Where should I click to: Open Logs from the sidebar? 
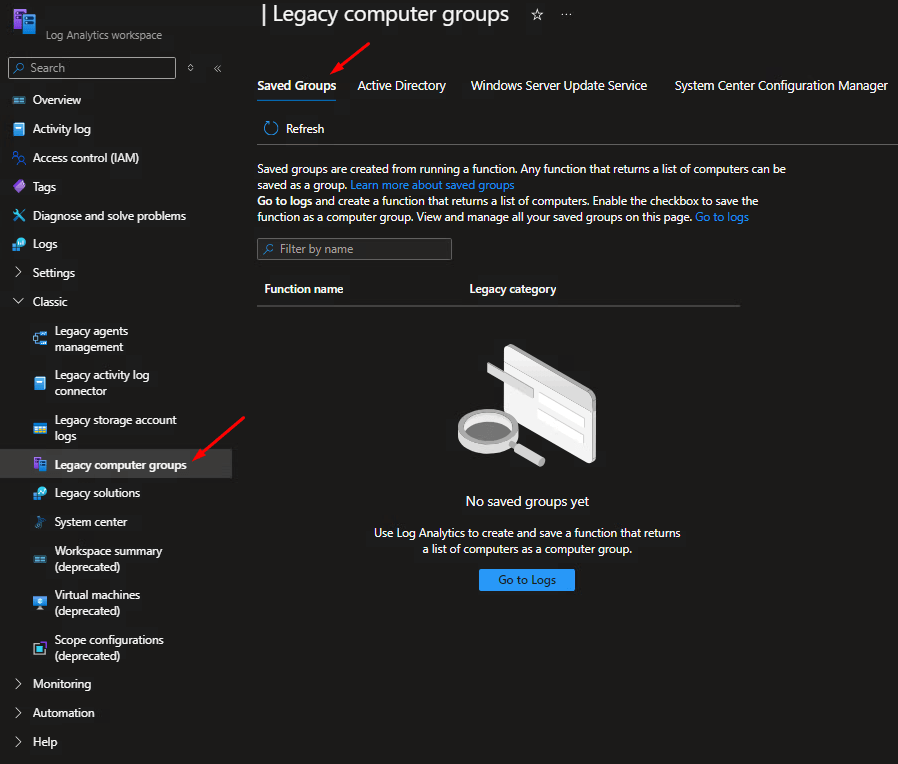pos(44,244)
